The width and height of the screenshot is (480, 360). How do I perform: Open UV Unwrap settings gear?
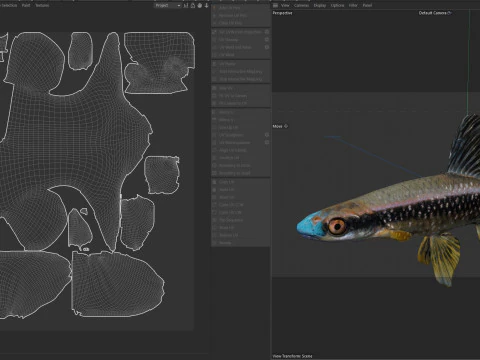coord(267,40)
